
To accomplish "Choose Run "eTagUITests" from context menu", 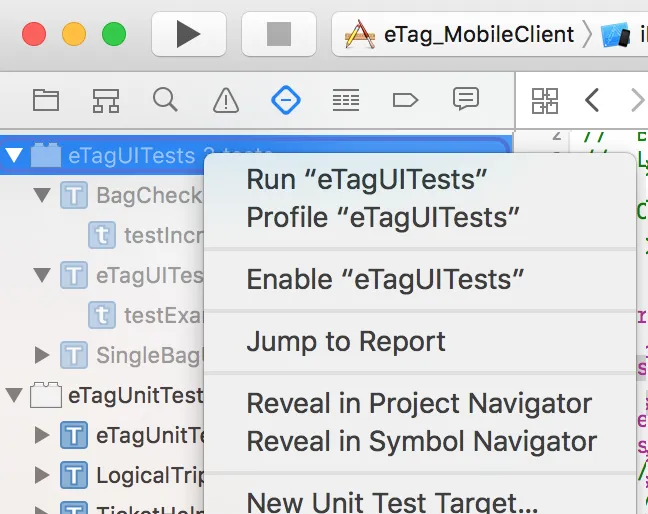I will click(366, 181).
